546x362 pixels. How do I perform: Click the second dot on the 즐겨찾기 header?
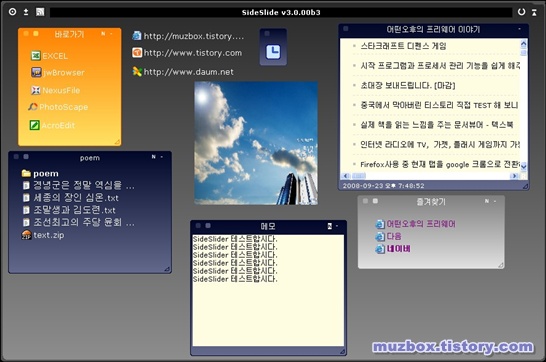375,201
